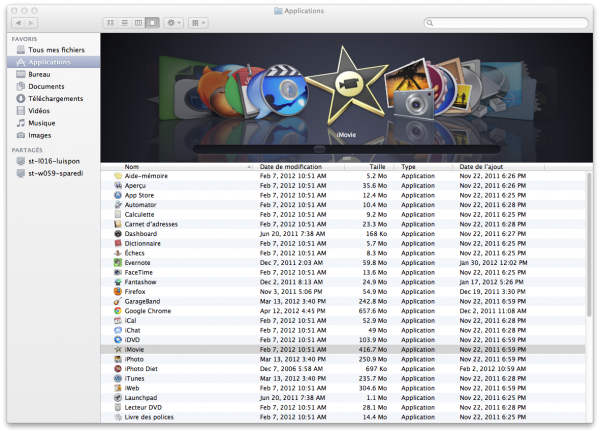Select the GarageBand guitar icon
Screen dimensions: 600x433
[x=118, y=301]
